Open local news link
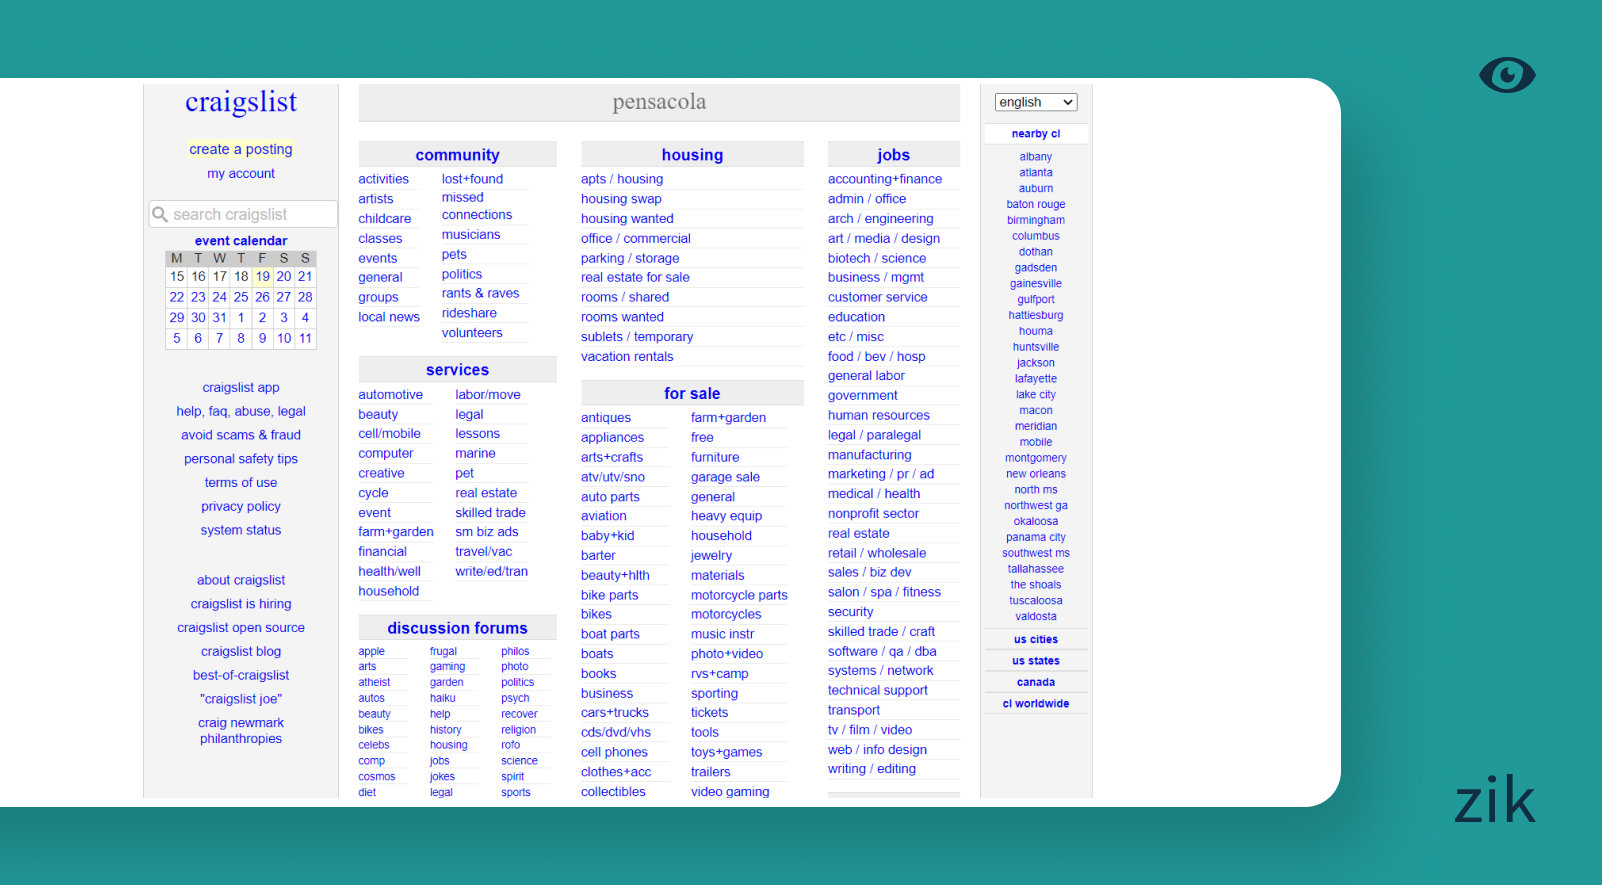Image resolution: width=1602 pixels, height=885 pixels. tap(389, 317)
